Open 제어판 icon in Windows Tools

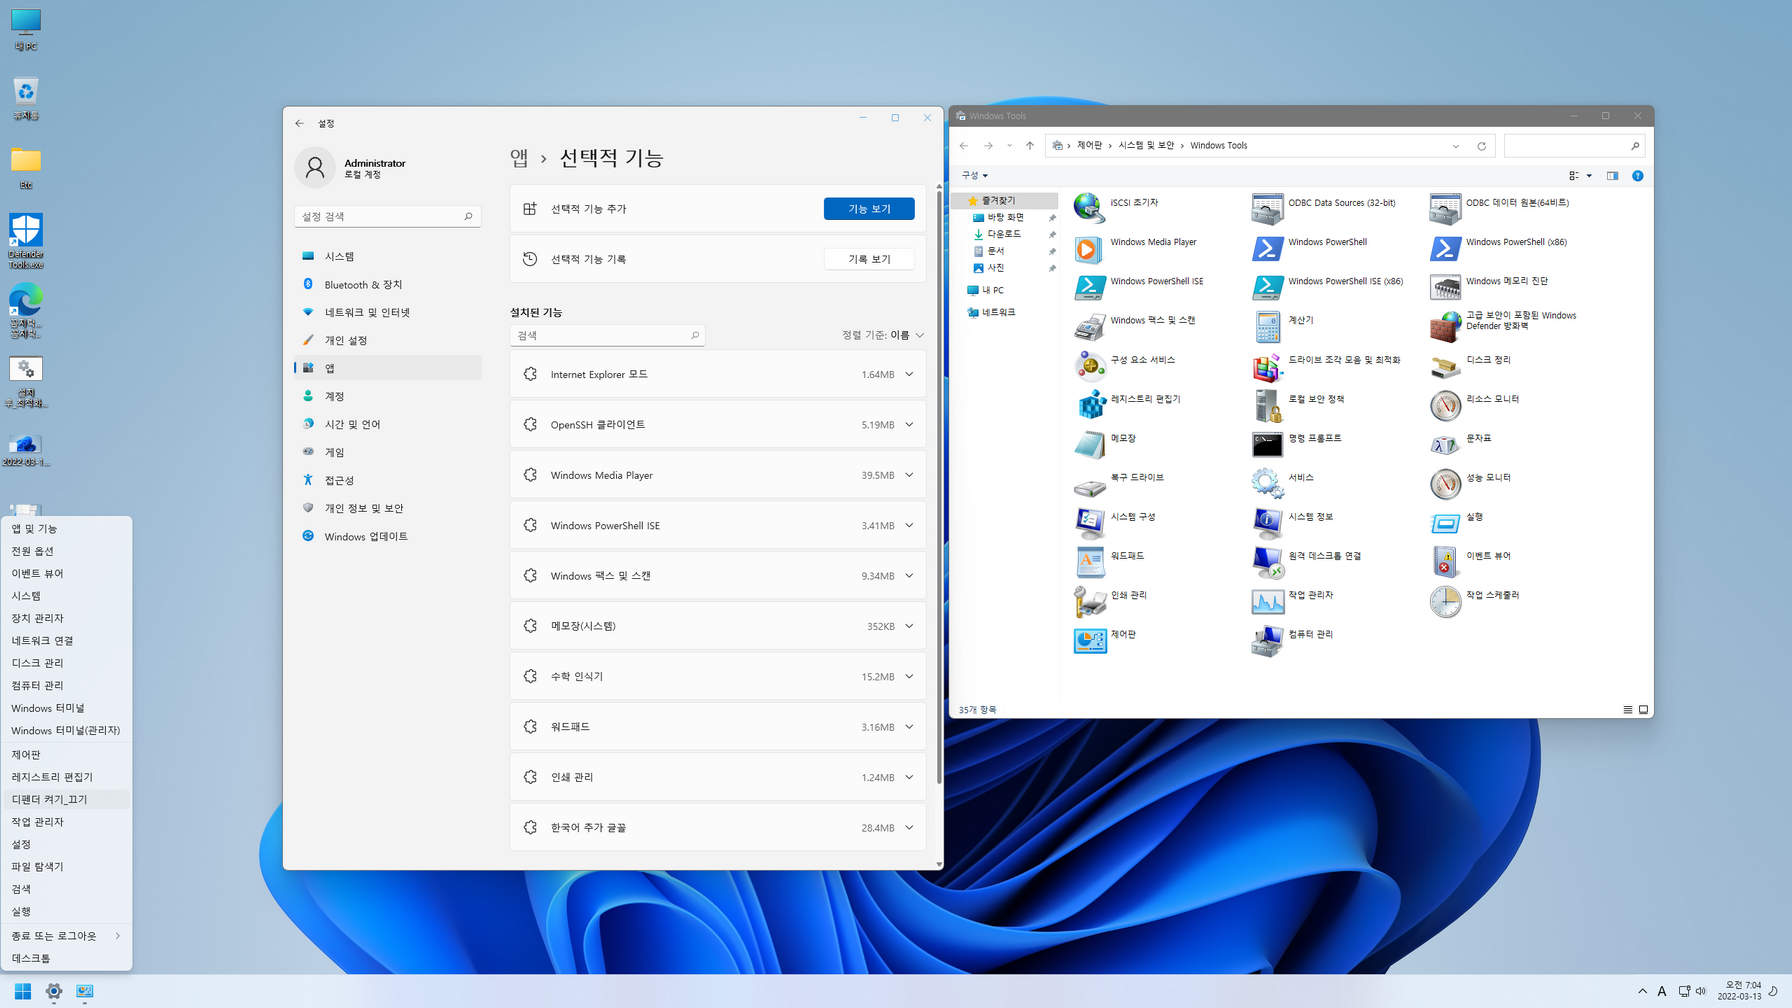tap(1089, 640)
